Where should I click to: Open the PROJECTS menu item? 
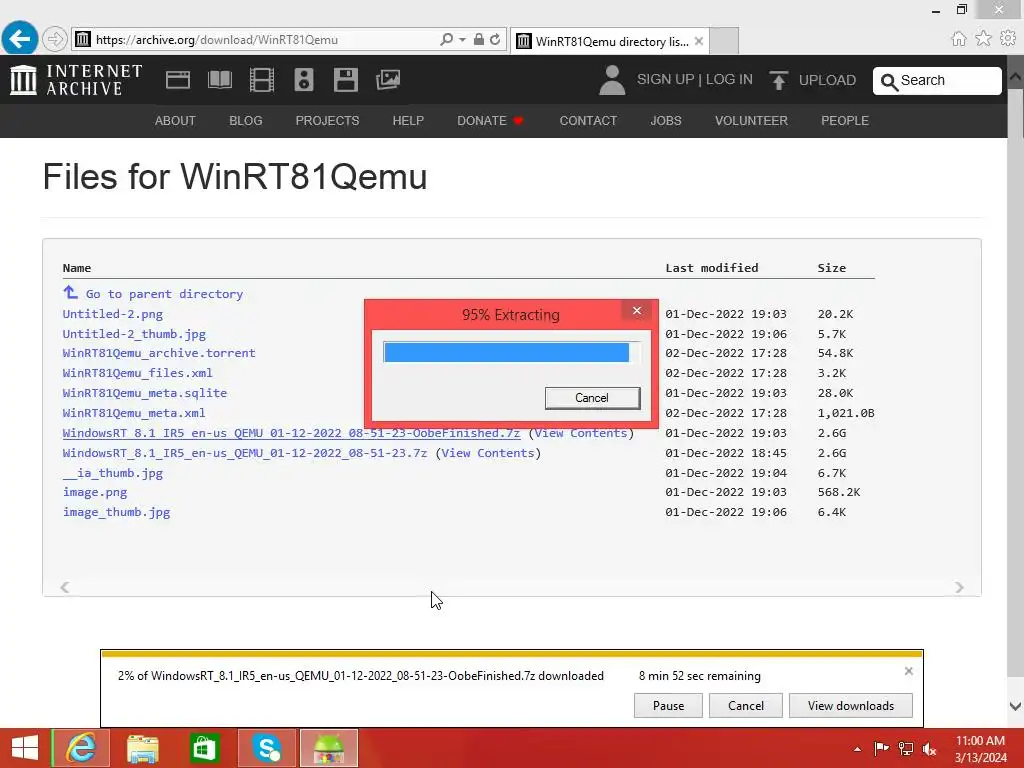(327, 121)
